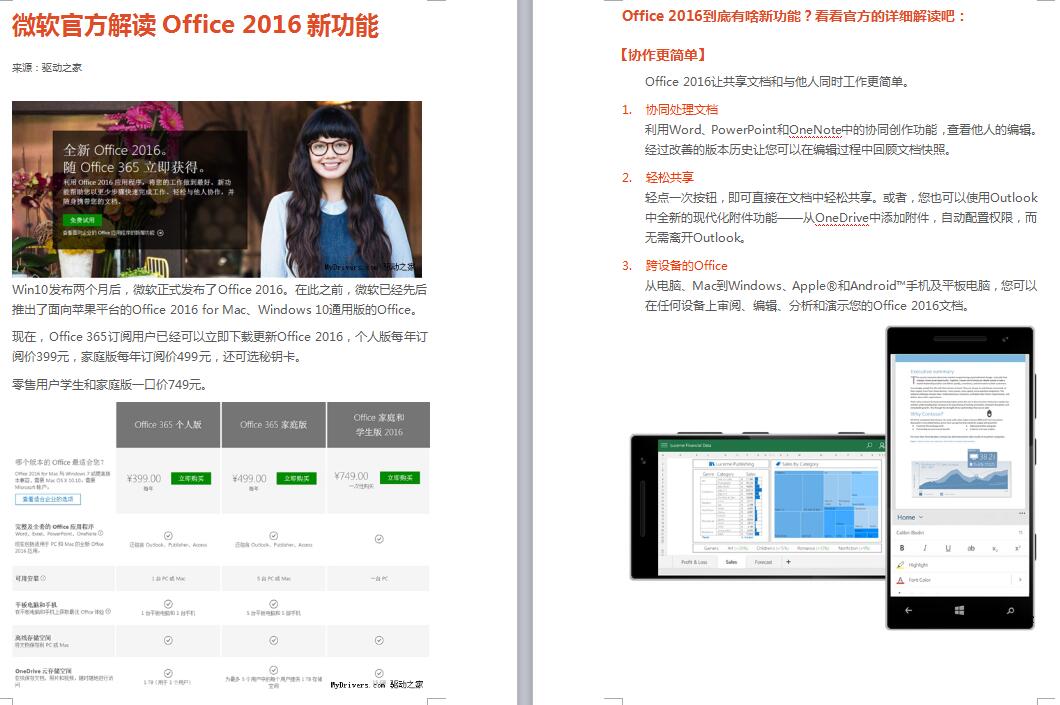Click the green 立即购买 button for ¥399.00
Image resolution: width=1060 pixels, height=705 pixels.
pyautogui.click(x=190, y=478)
